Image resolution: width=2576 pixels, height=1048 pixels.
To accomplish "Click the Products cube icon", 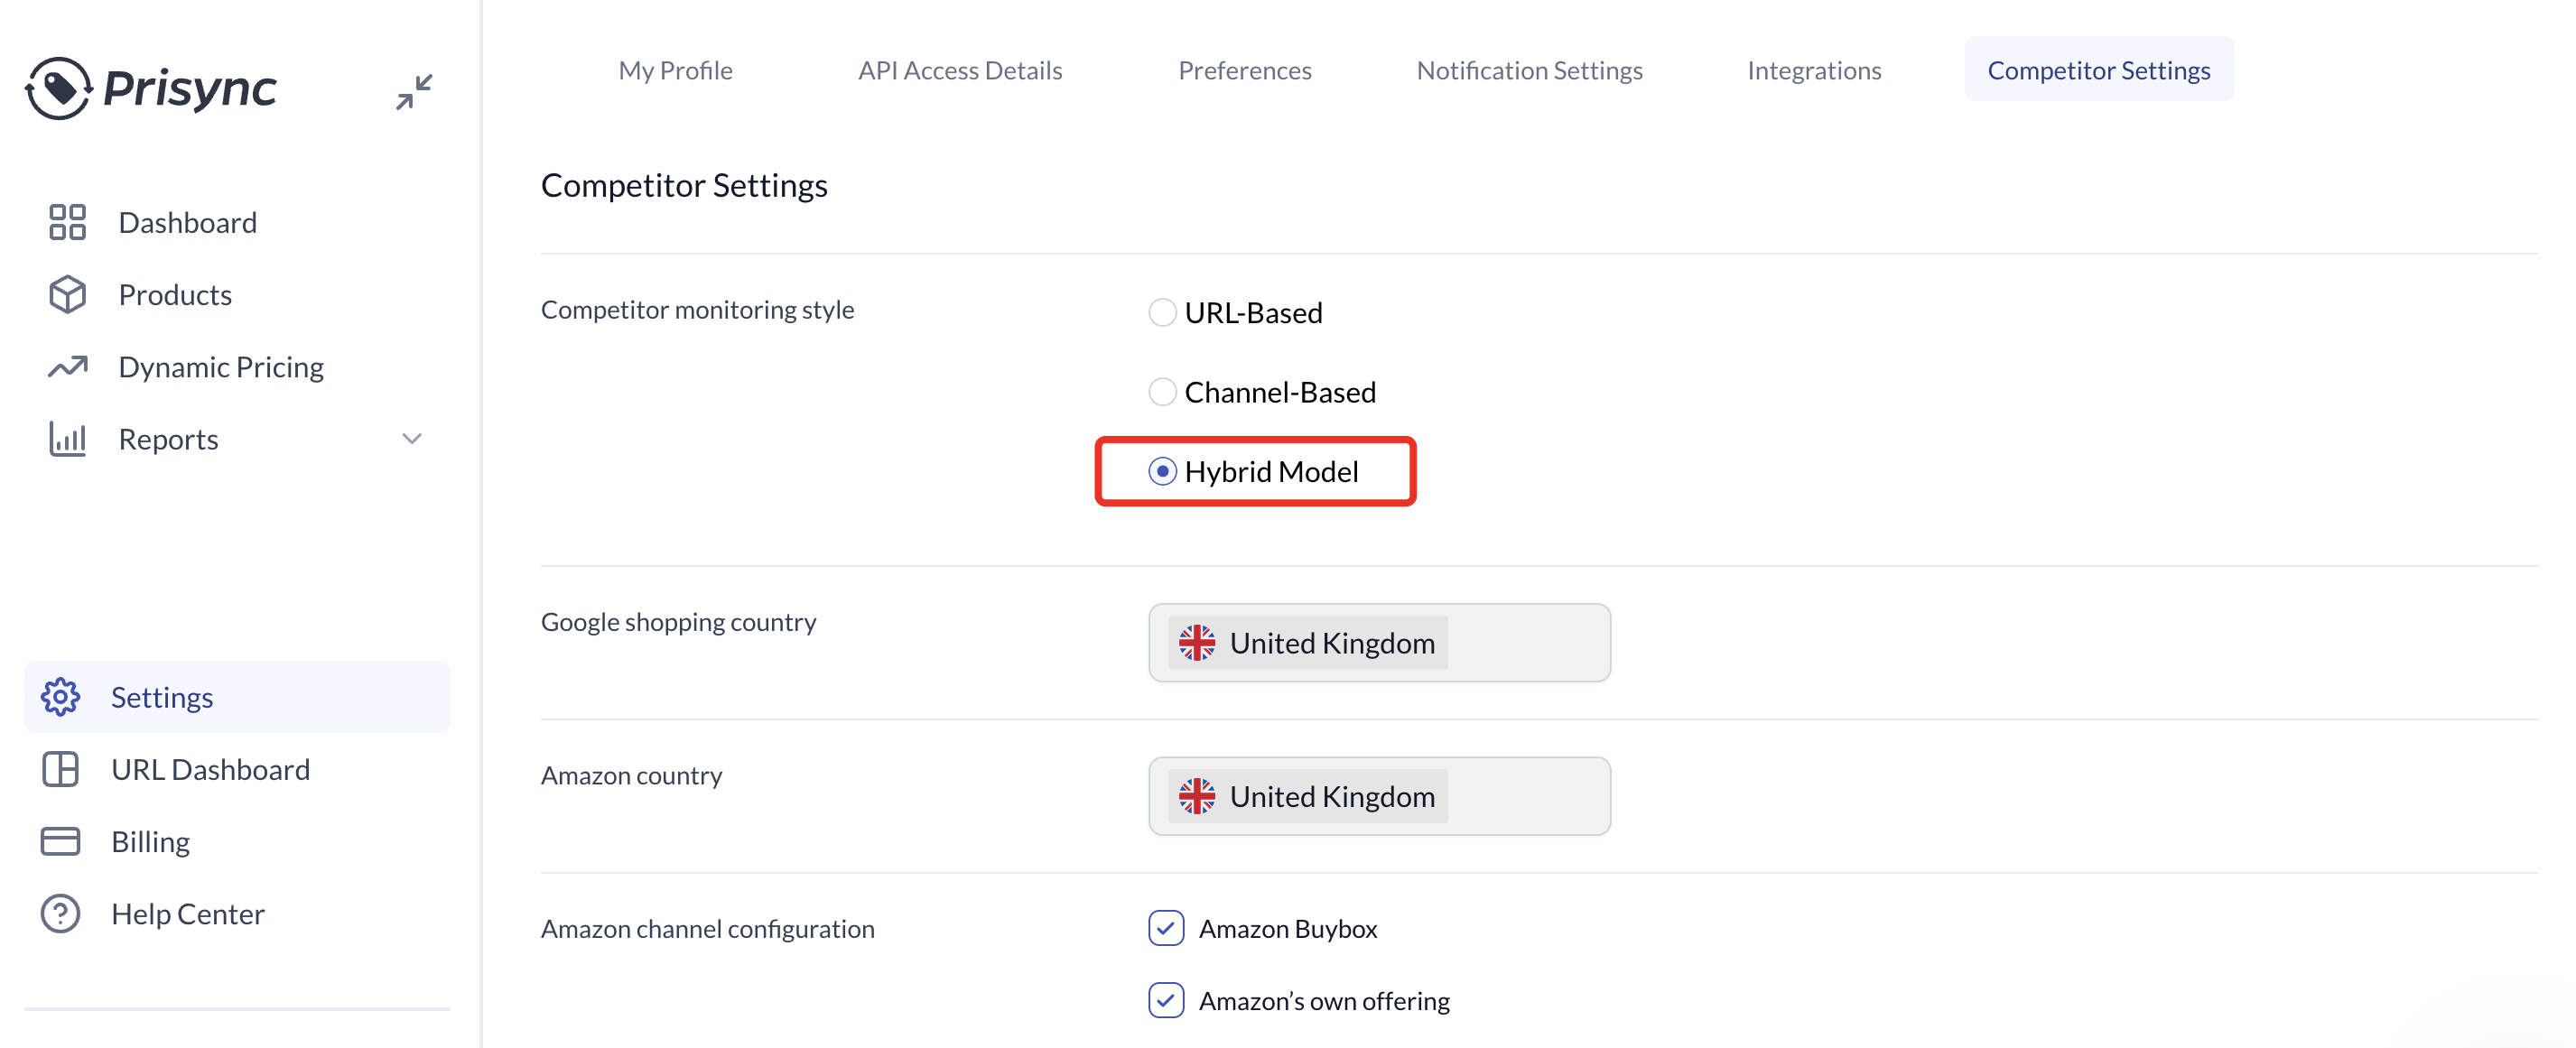I will [x=67, y=294].
